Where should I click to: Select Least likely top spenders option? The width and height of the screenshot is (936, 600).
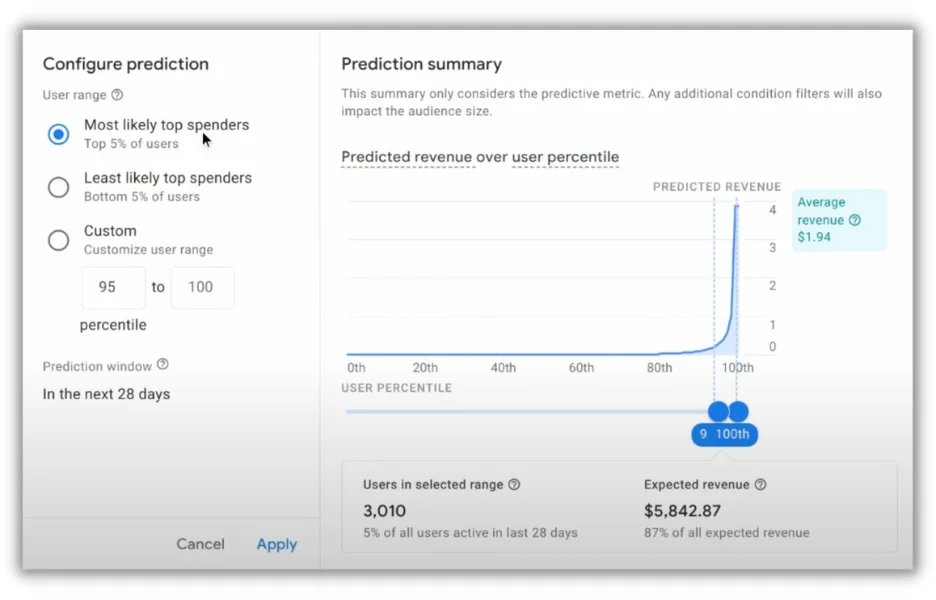[x=59, y=187]
